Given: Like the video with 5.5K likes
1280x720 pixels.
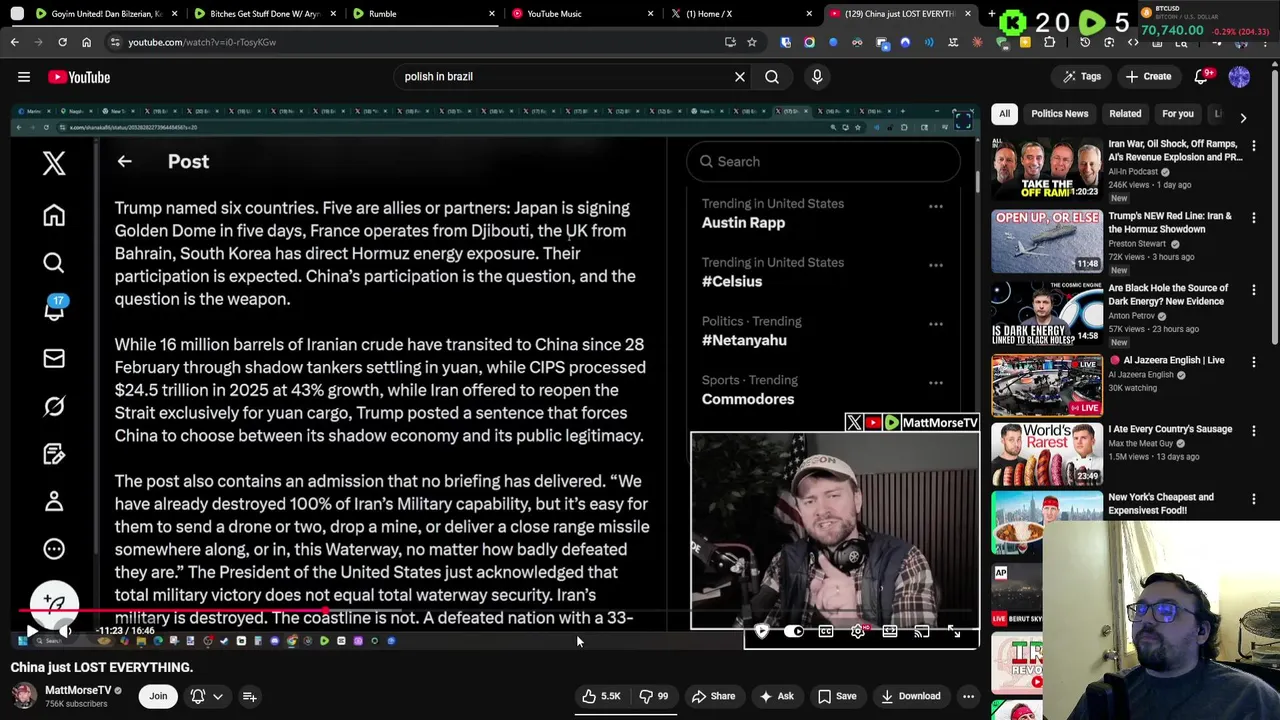Looking at the screenshot, I should 602,696.
